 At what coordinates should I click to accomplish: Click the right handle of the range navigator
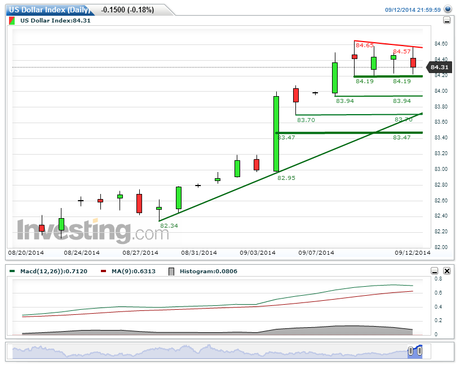(x=420, y=351)
